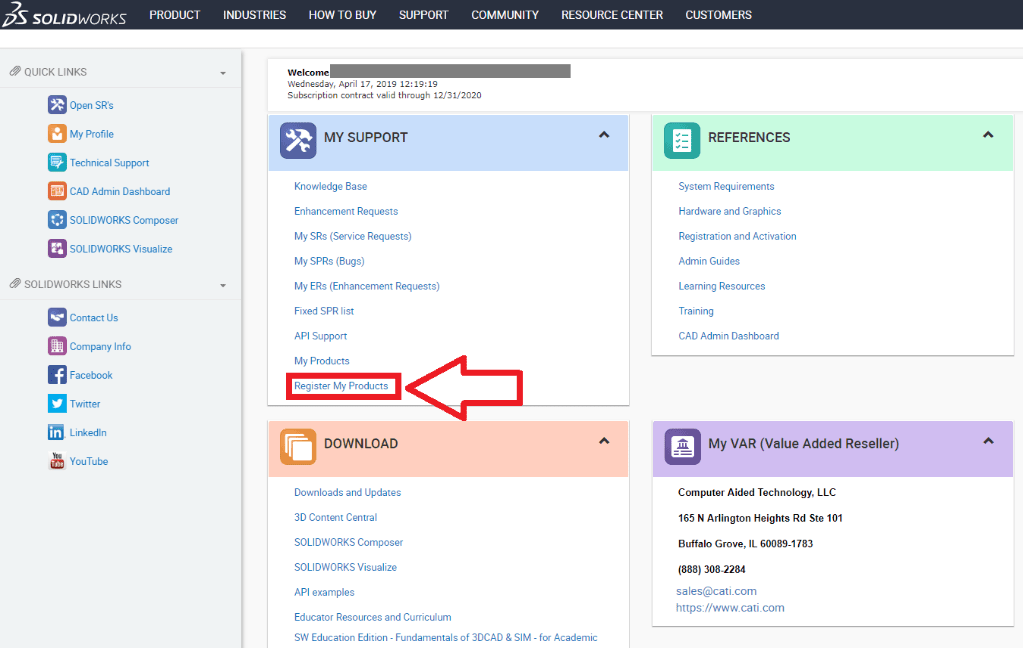Open the Downloads and Updates link
Image resolution: width=1023 pixels, height=648 pixels.
pos(347,492)
